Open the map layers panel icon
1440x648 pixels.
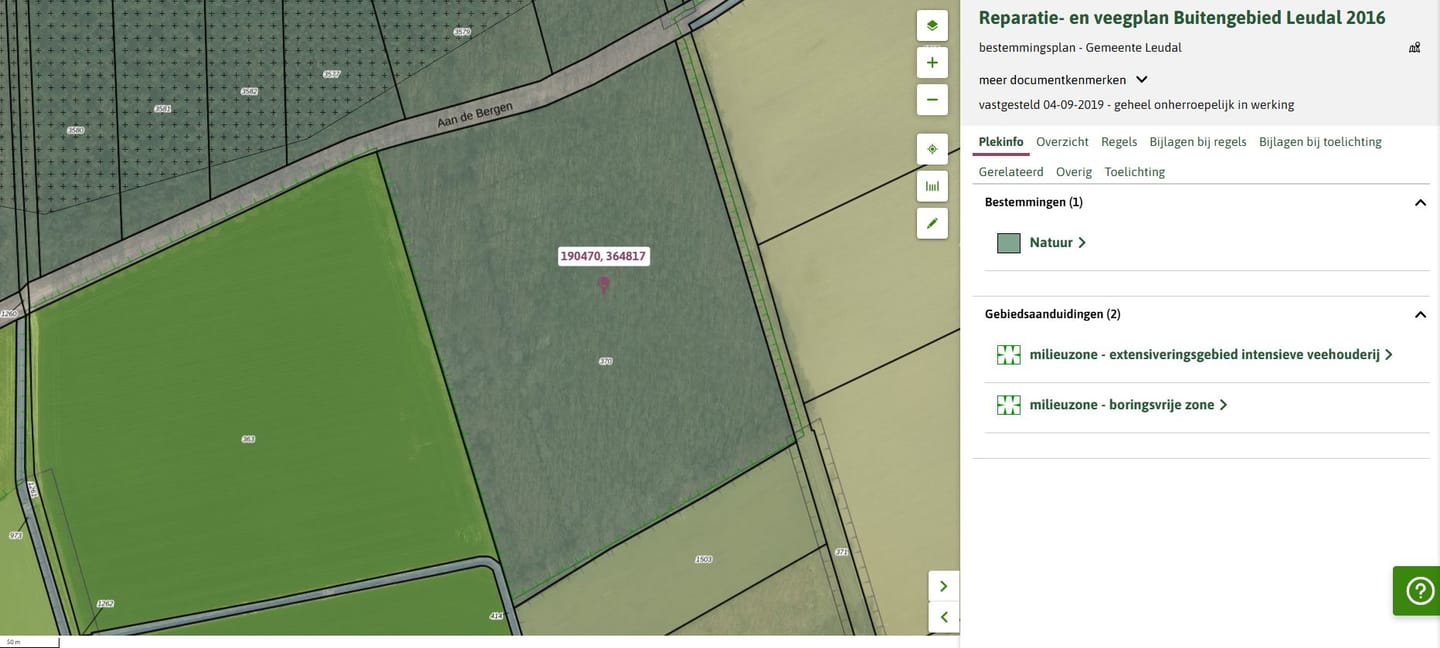[932, 26]
